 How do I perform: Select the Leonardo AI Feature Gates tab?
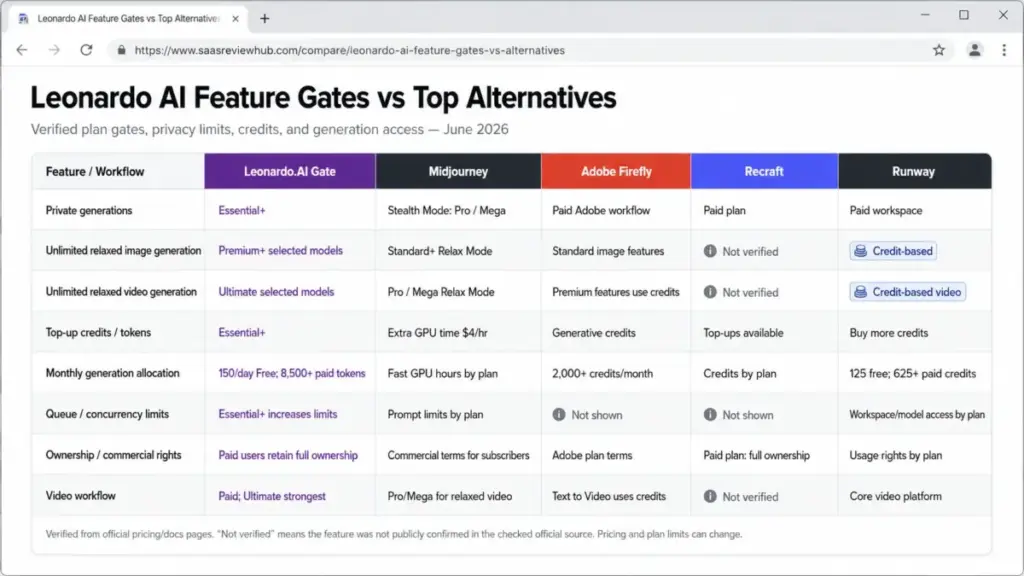[128, 19]
